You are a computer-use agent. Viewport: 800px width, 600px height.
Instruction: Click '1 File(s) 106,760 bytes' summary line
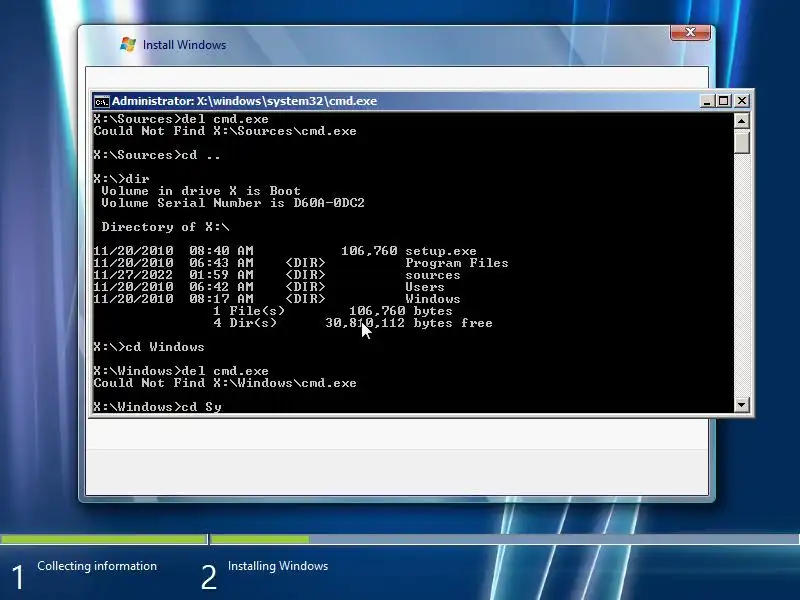[x=333, y=311]
